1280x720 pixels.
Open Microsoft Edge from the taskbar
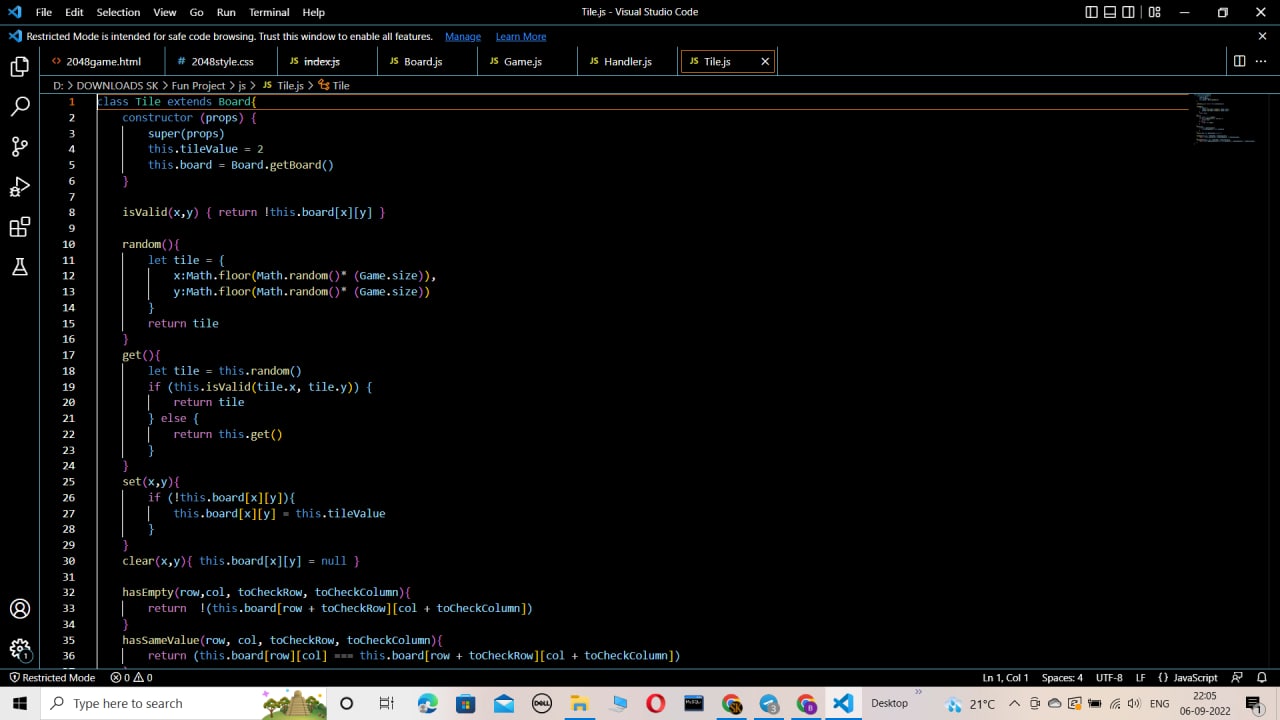click(x=428, y=703)
